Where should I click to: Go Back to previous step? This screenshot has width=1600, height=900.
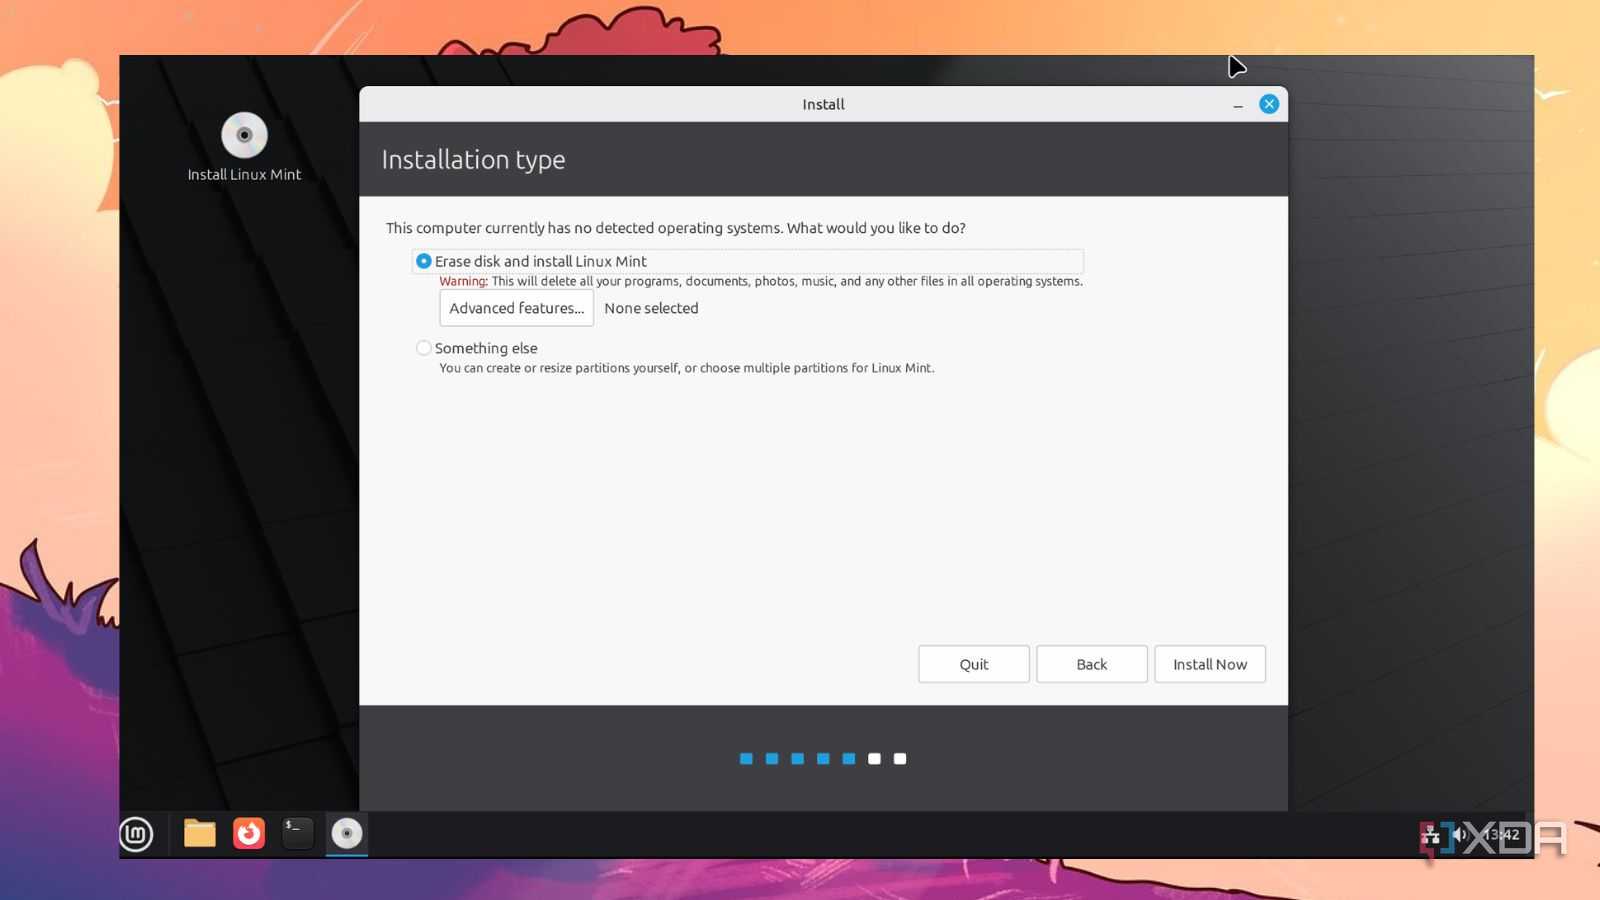tap(1091, 664)
